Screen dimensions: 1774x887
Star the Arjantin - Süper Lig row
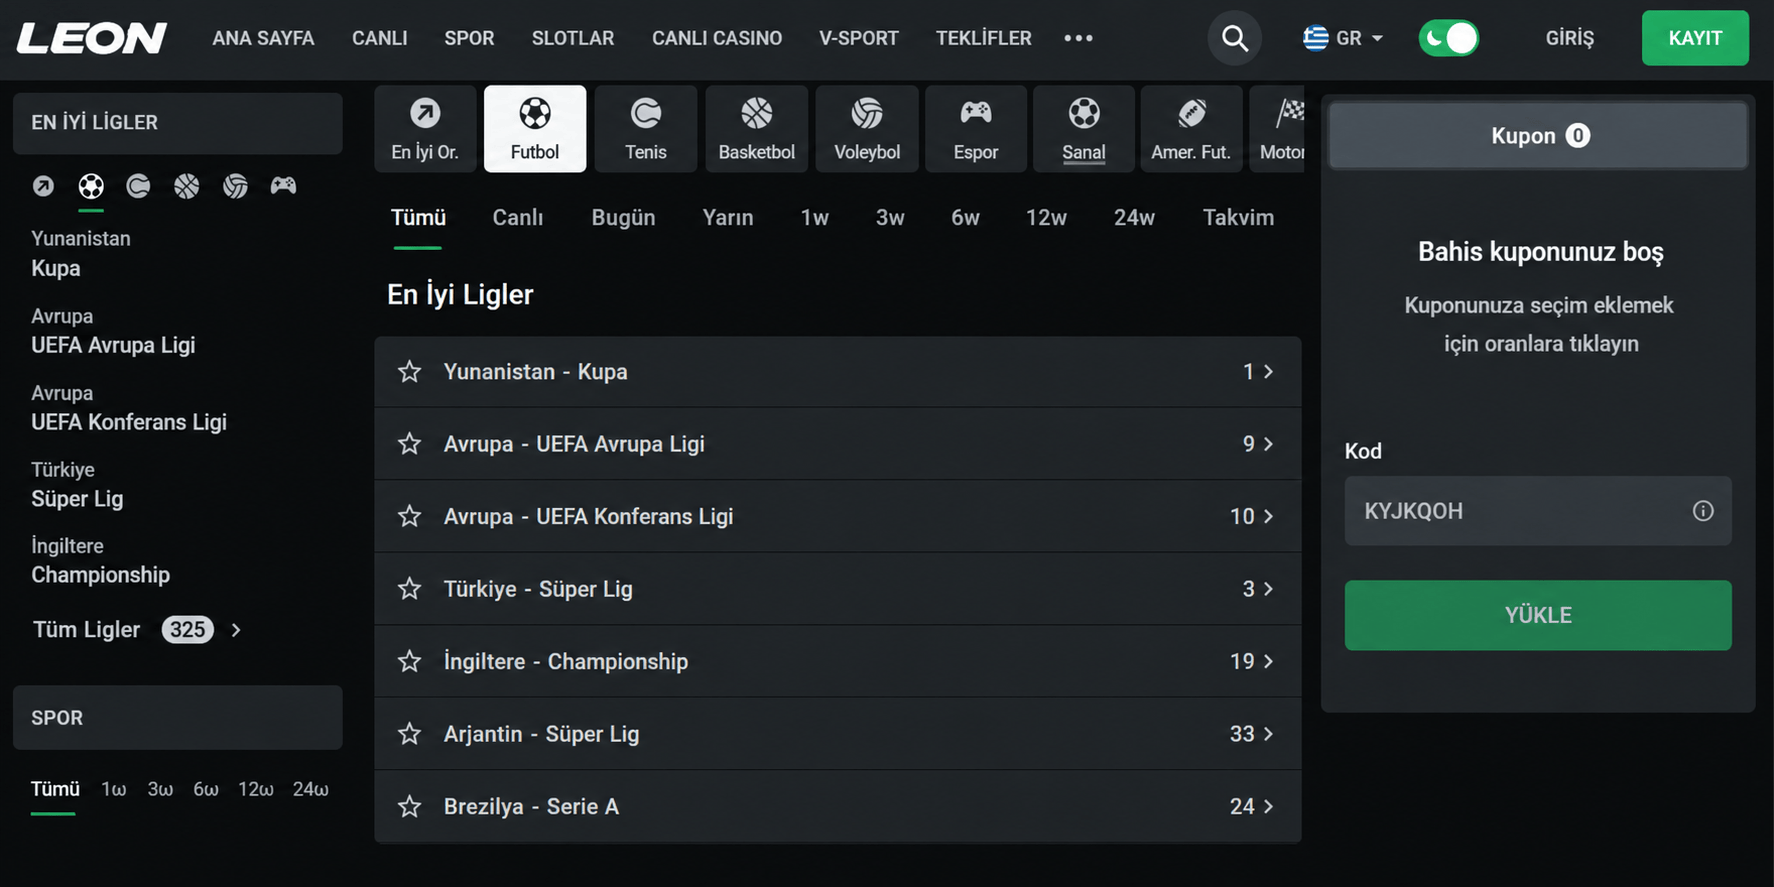(x=409, y=734)
